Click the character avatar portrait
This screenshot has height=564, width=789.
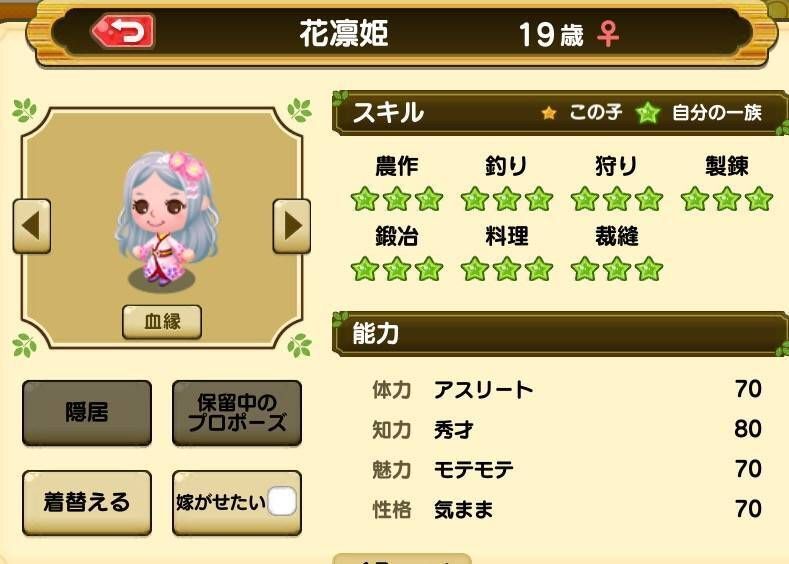(166, 219)
